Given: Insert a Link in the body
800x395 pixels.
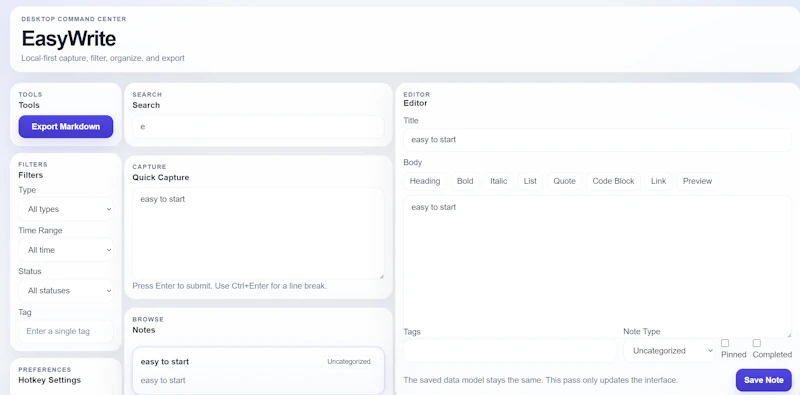Looking at the screenshot, I should click(x=659, y=181).
